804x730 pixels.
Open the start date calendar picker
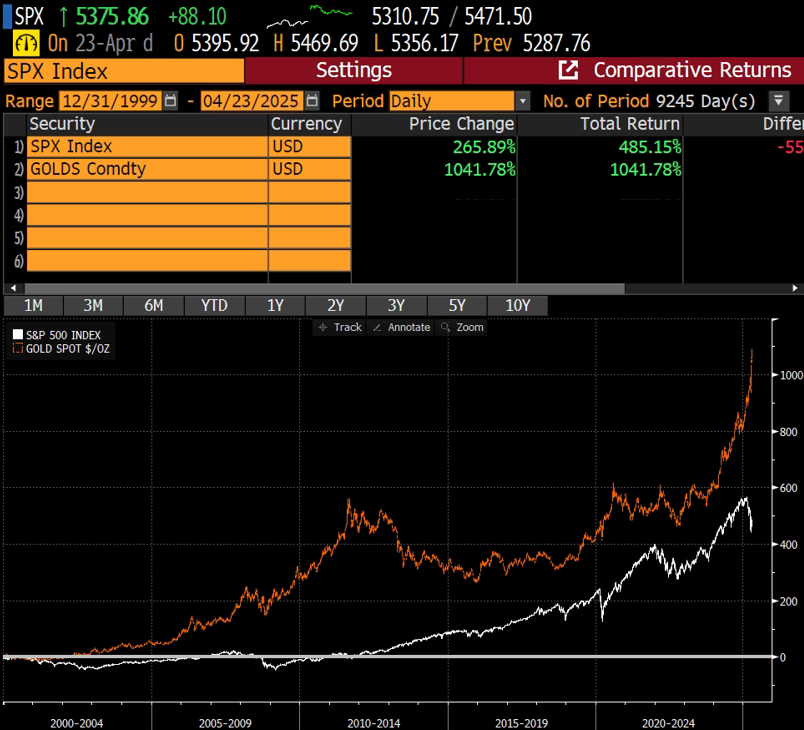(x=170, y=101)
